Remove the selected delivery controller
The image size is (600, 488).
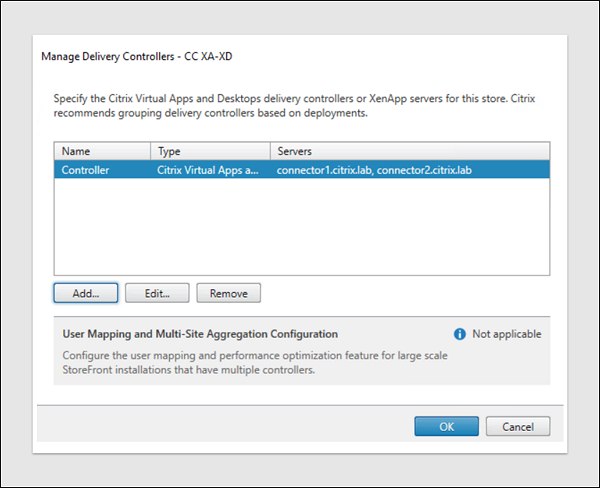pyautogui.click(x=229, y=293)
